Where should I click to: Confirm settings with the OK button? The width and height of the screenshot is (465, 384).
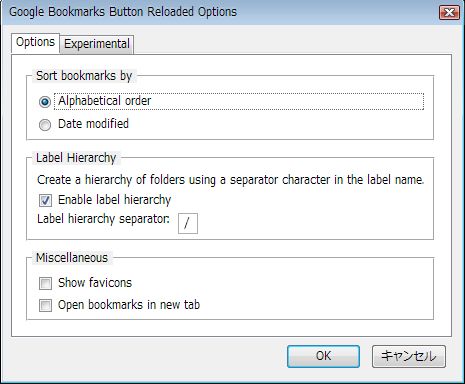(x=323, y=356)
